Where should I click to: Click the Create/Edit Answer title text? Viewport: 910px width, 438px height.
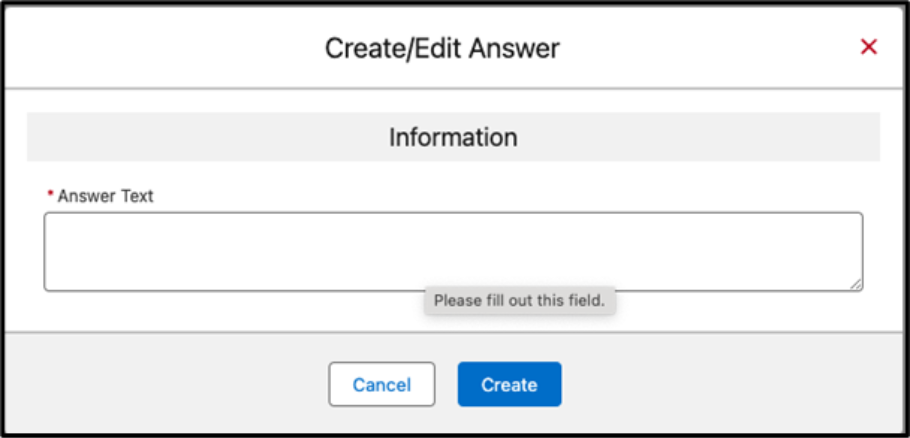pyautogui.click(x=442, y=47)
